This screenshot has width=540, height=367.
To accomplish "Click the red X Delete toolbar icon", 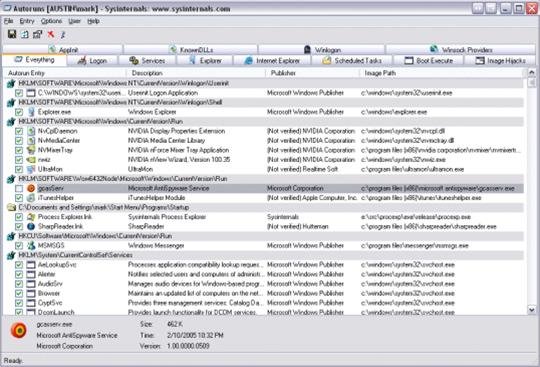I will tap(51, 34).
